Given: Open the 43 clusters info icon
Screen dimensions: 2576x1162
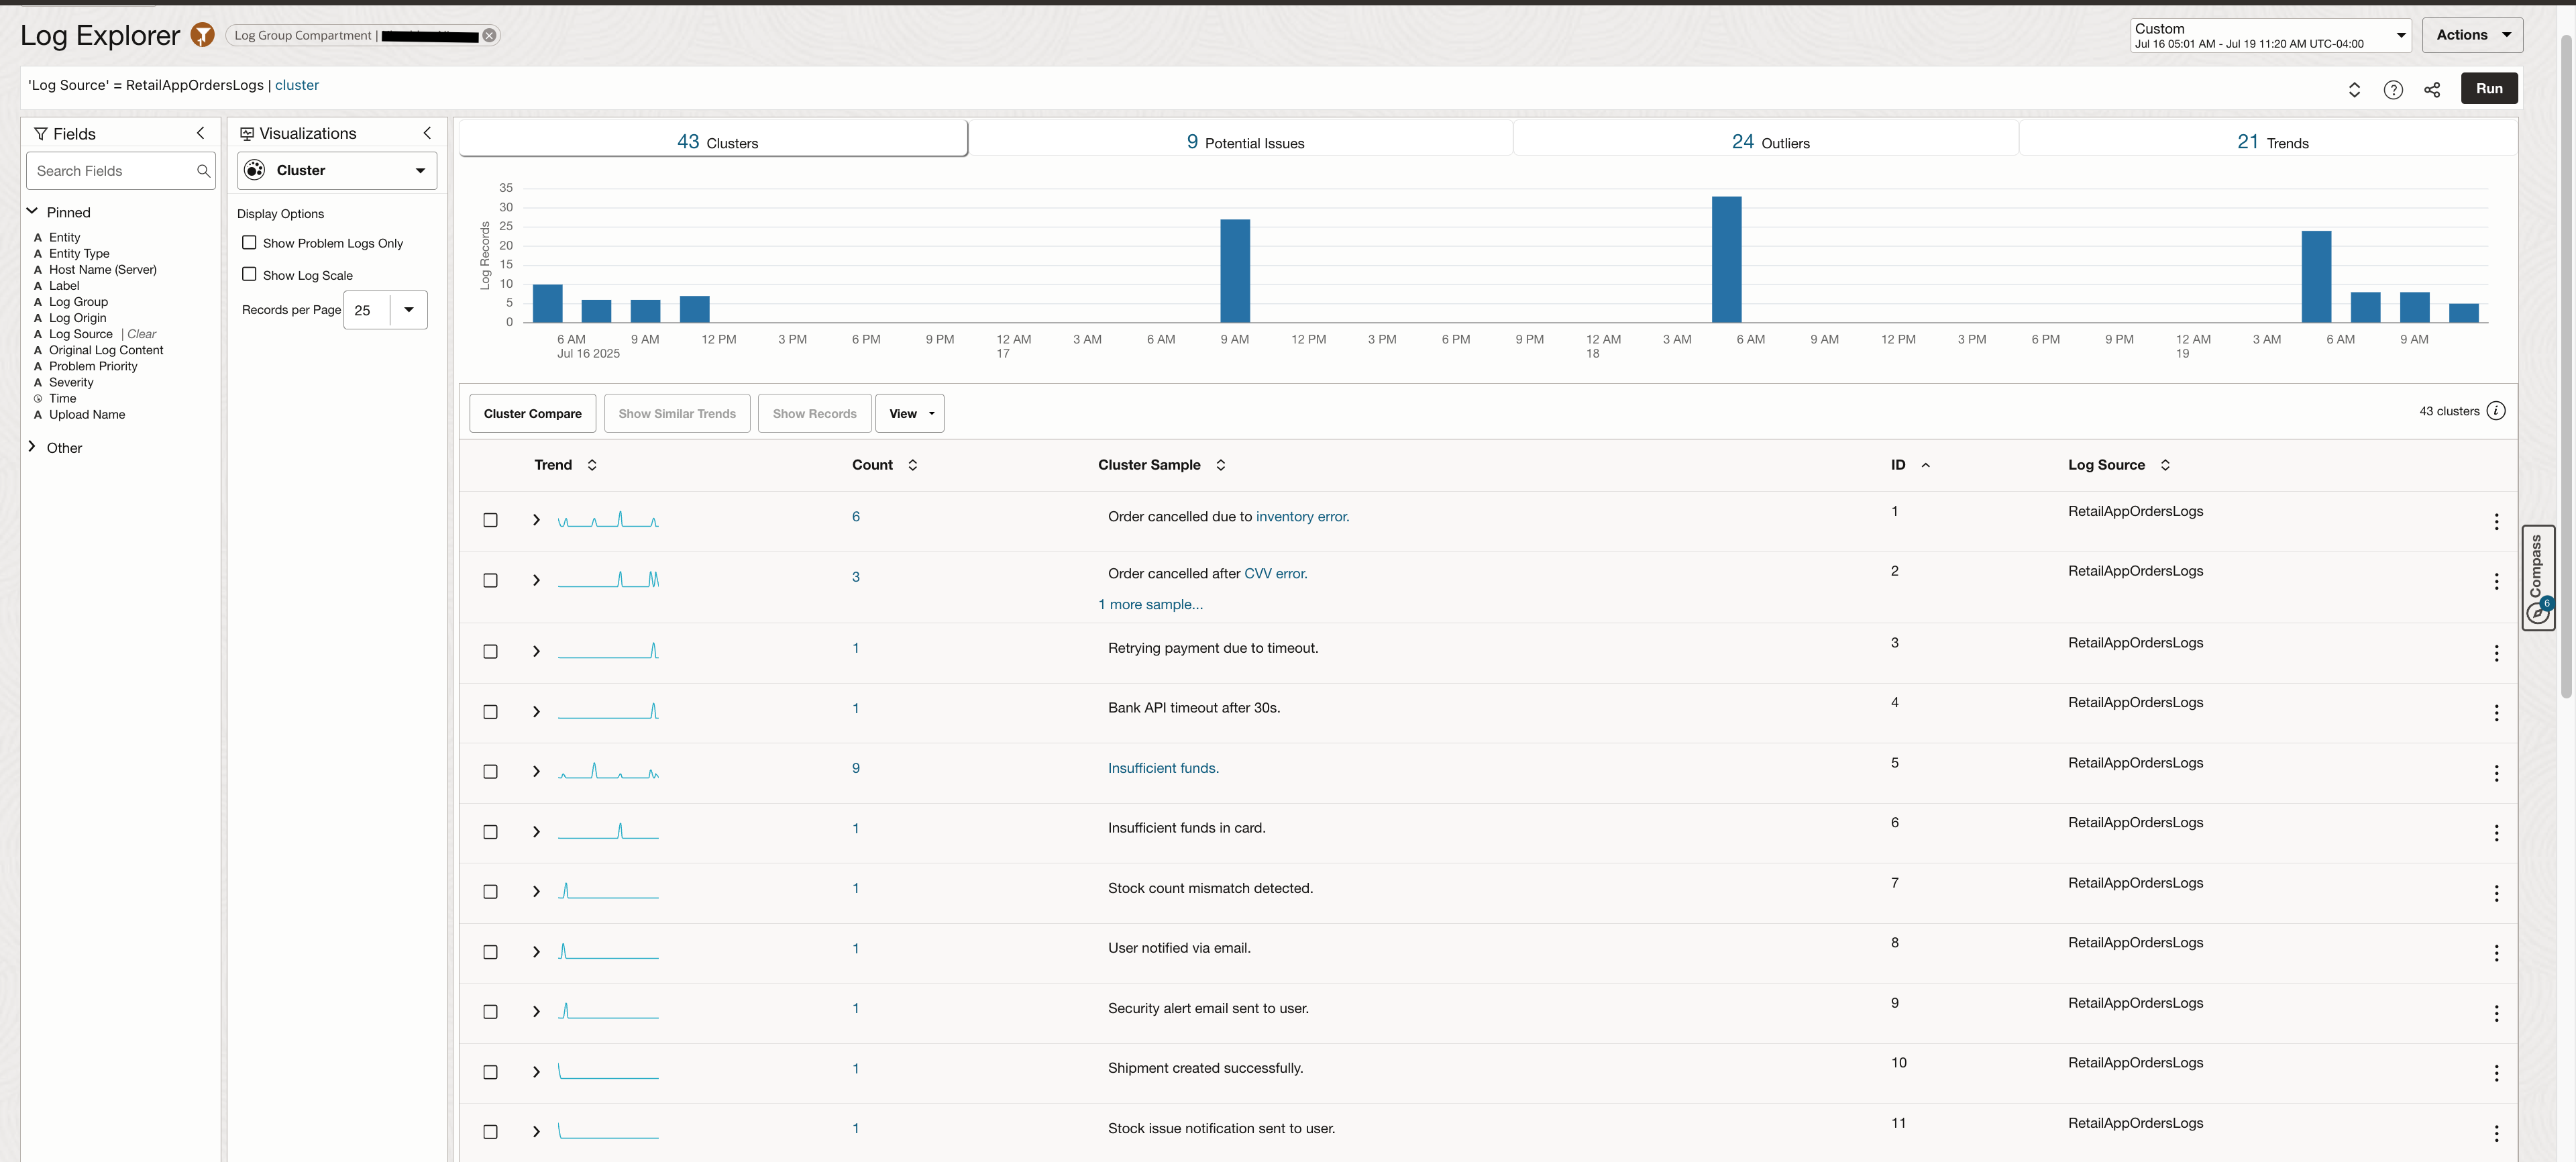Looking at the screenshot, I should point(2496,411).
